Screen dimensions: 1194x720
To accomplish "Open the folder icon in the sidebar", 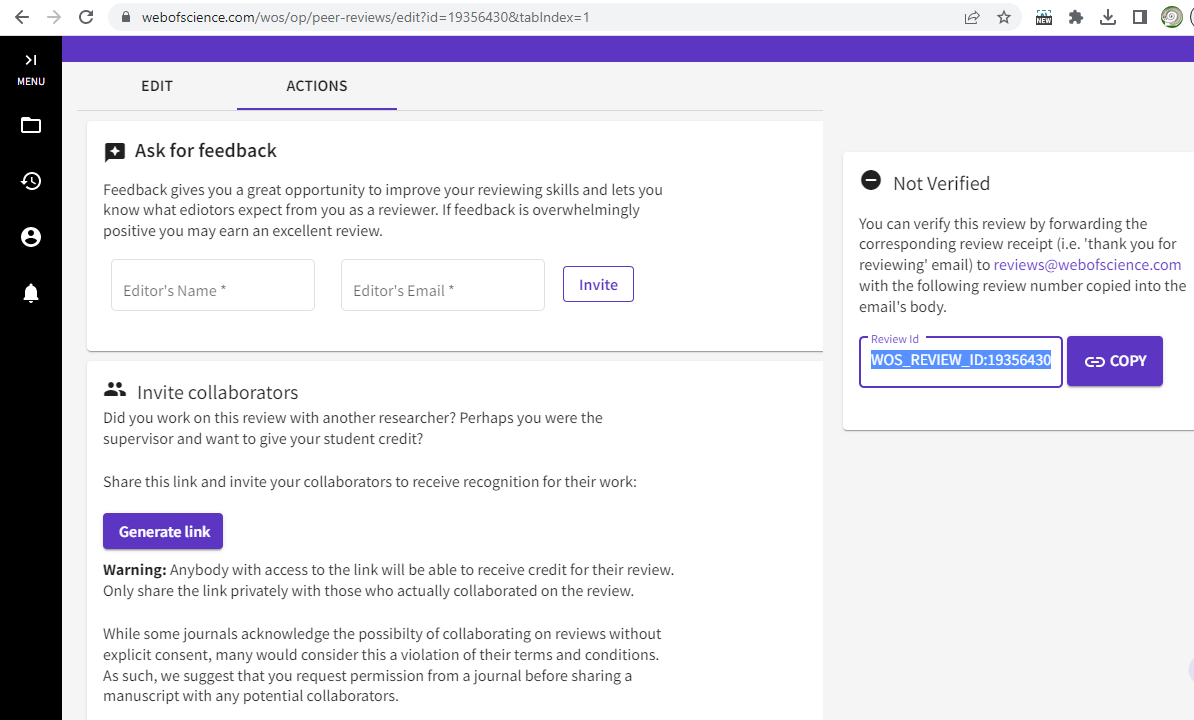I will [30, 125].
